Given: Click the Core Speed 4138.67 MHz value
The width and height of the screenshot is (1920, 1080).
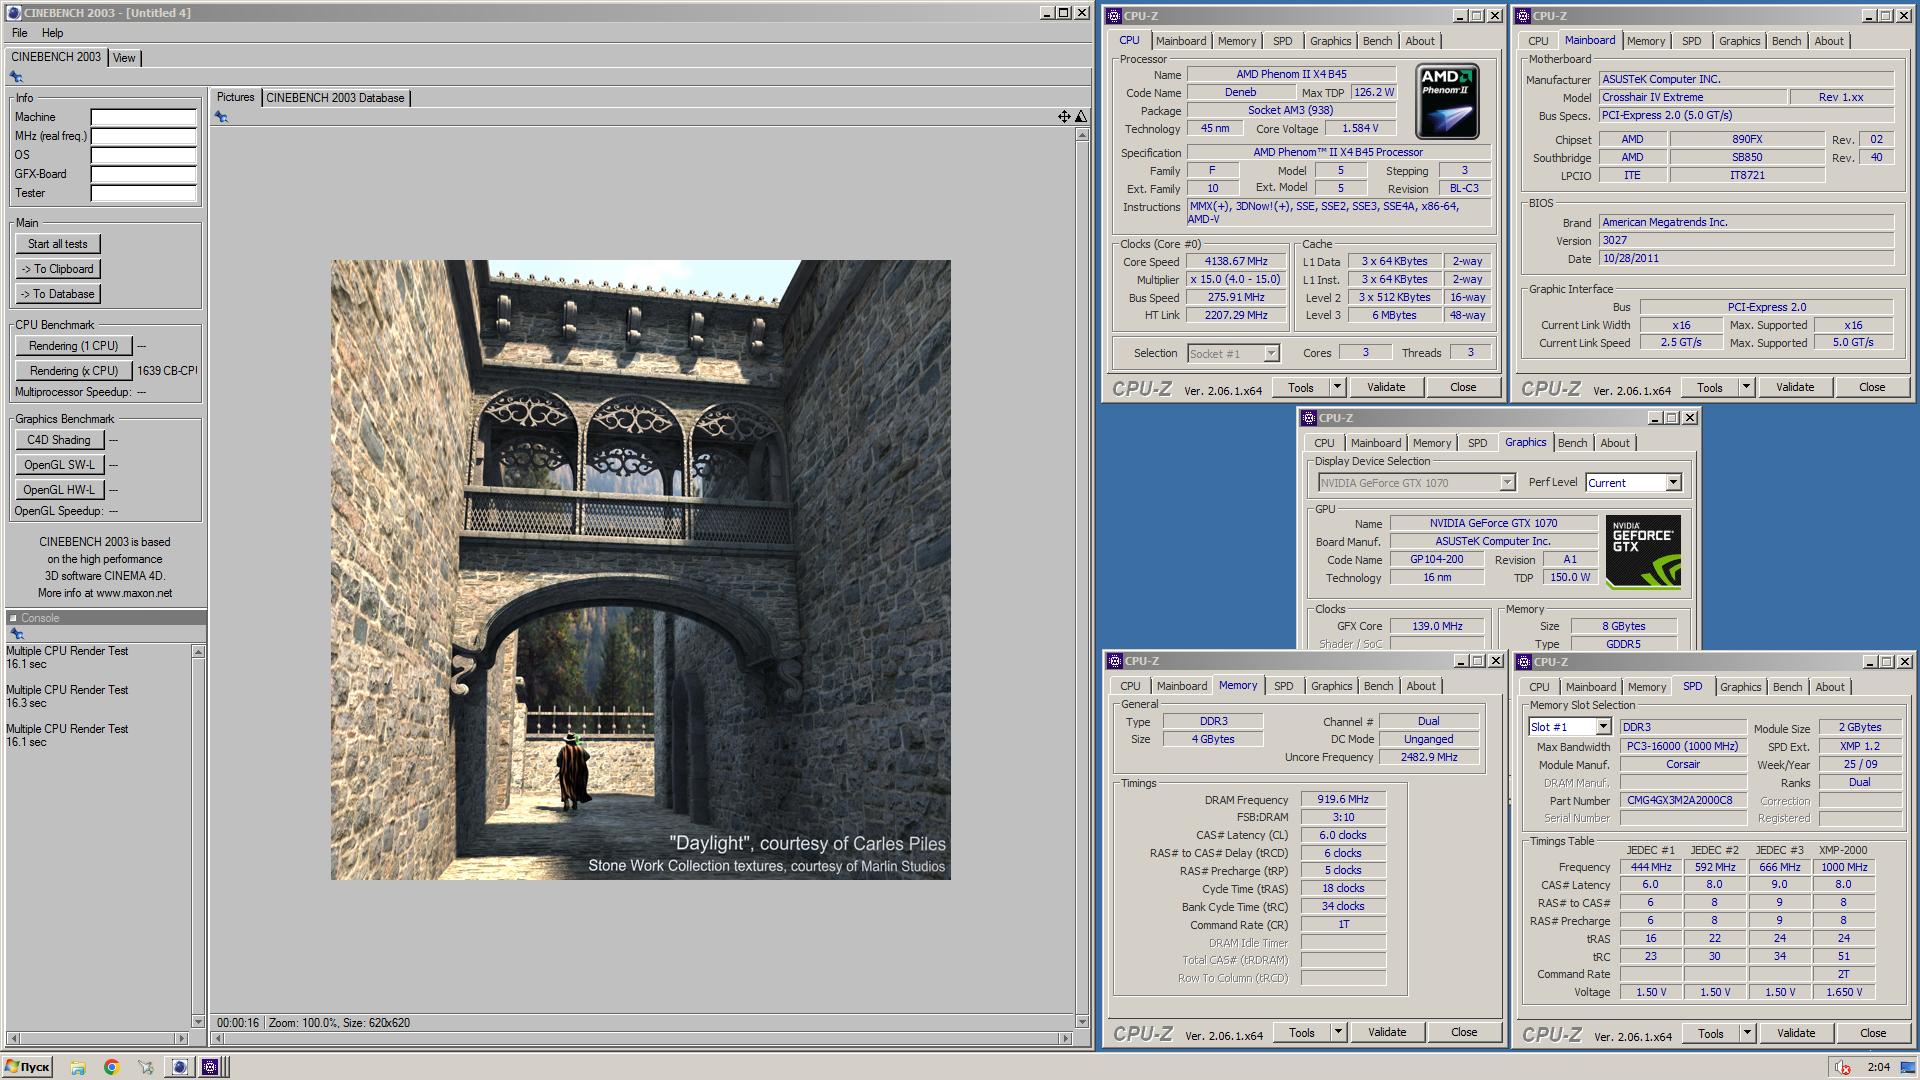Looking at the screenshot, I should coord(1236,262).
